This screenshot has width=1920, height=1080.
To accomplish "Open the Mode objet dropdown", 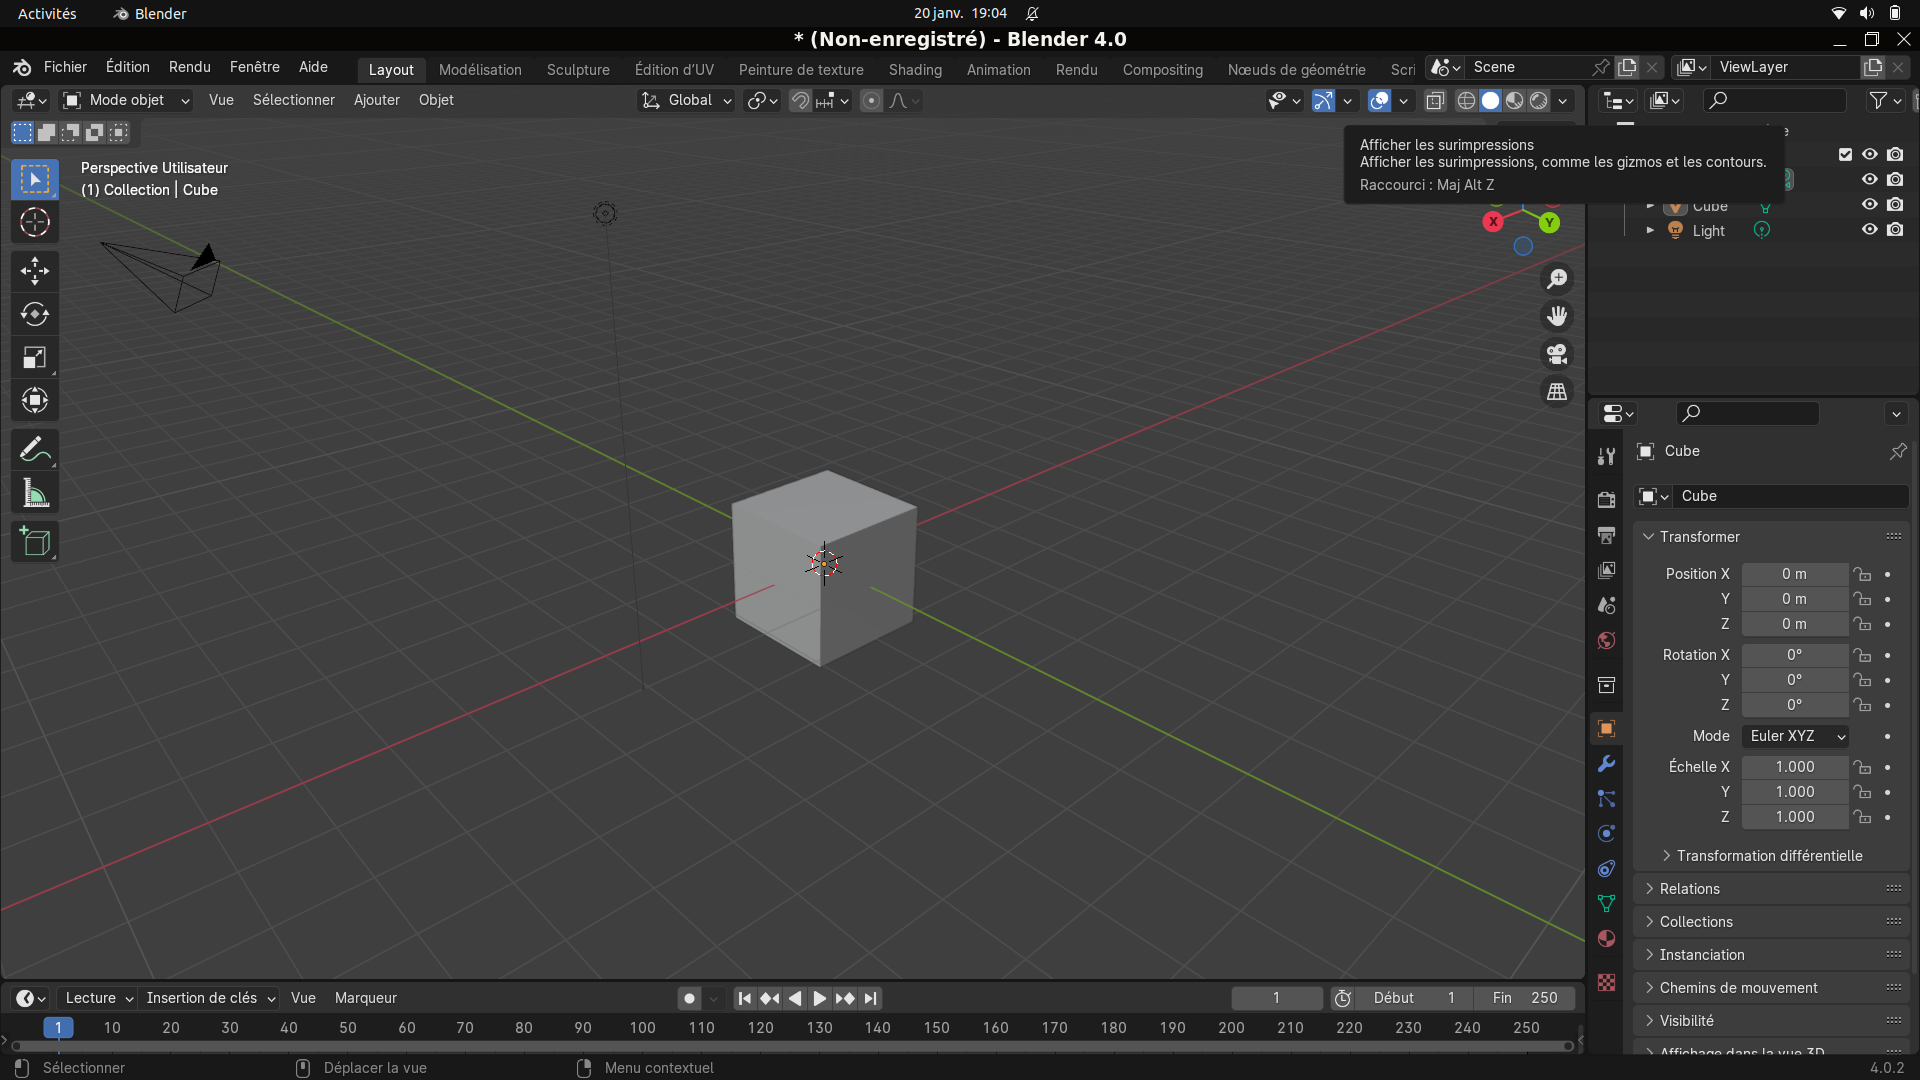I will click(126, 100).
